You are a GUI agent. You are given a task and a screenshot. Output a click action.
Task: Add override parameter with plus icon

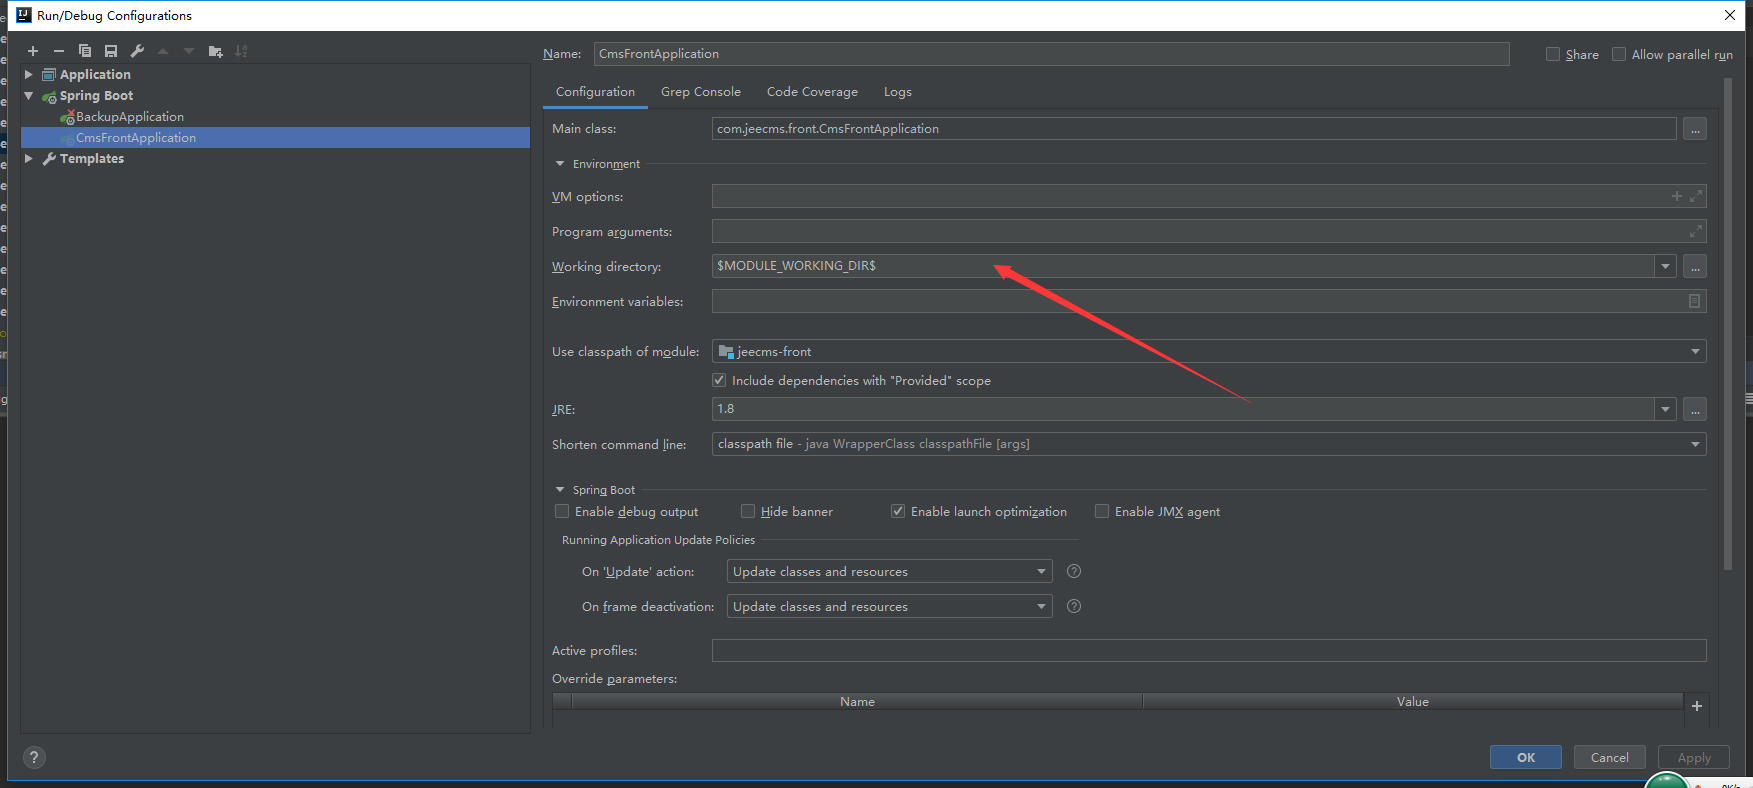[x=1696, y=706]
